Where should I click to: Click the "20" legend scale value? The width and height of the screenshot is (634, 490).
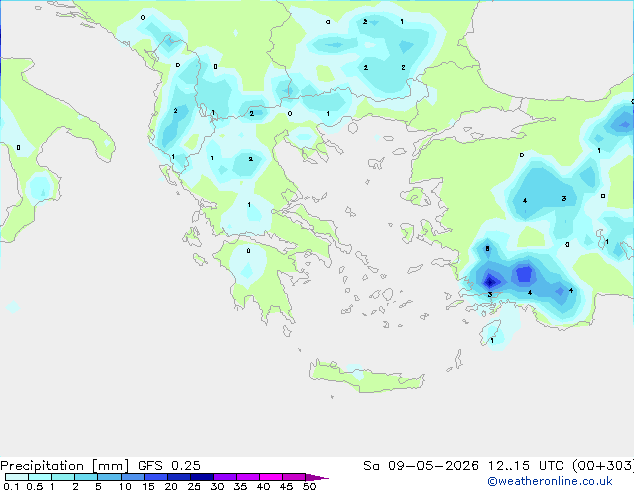coord(171,486)
